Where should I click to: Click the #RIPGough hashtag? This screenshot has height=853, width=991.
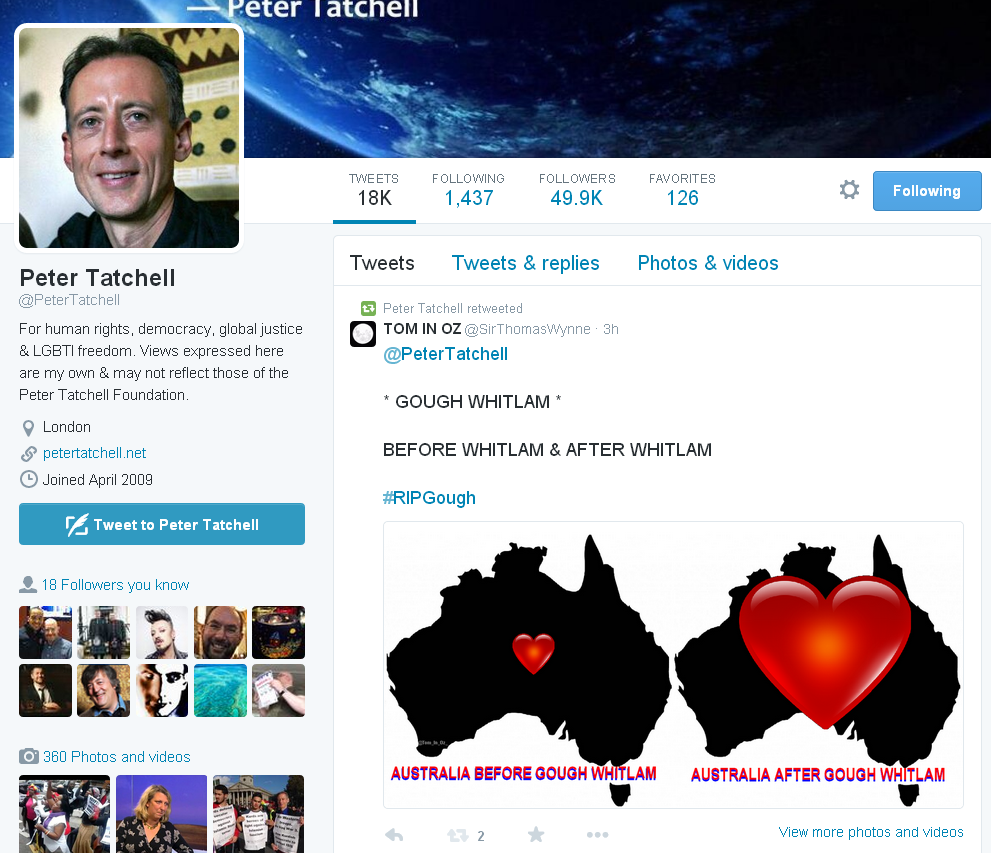[x=429, y=498]
